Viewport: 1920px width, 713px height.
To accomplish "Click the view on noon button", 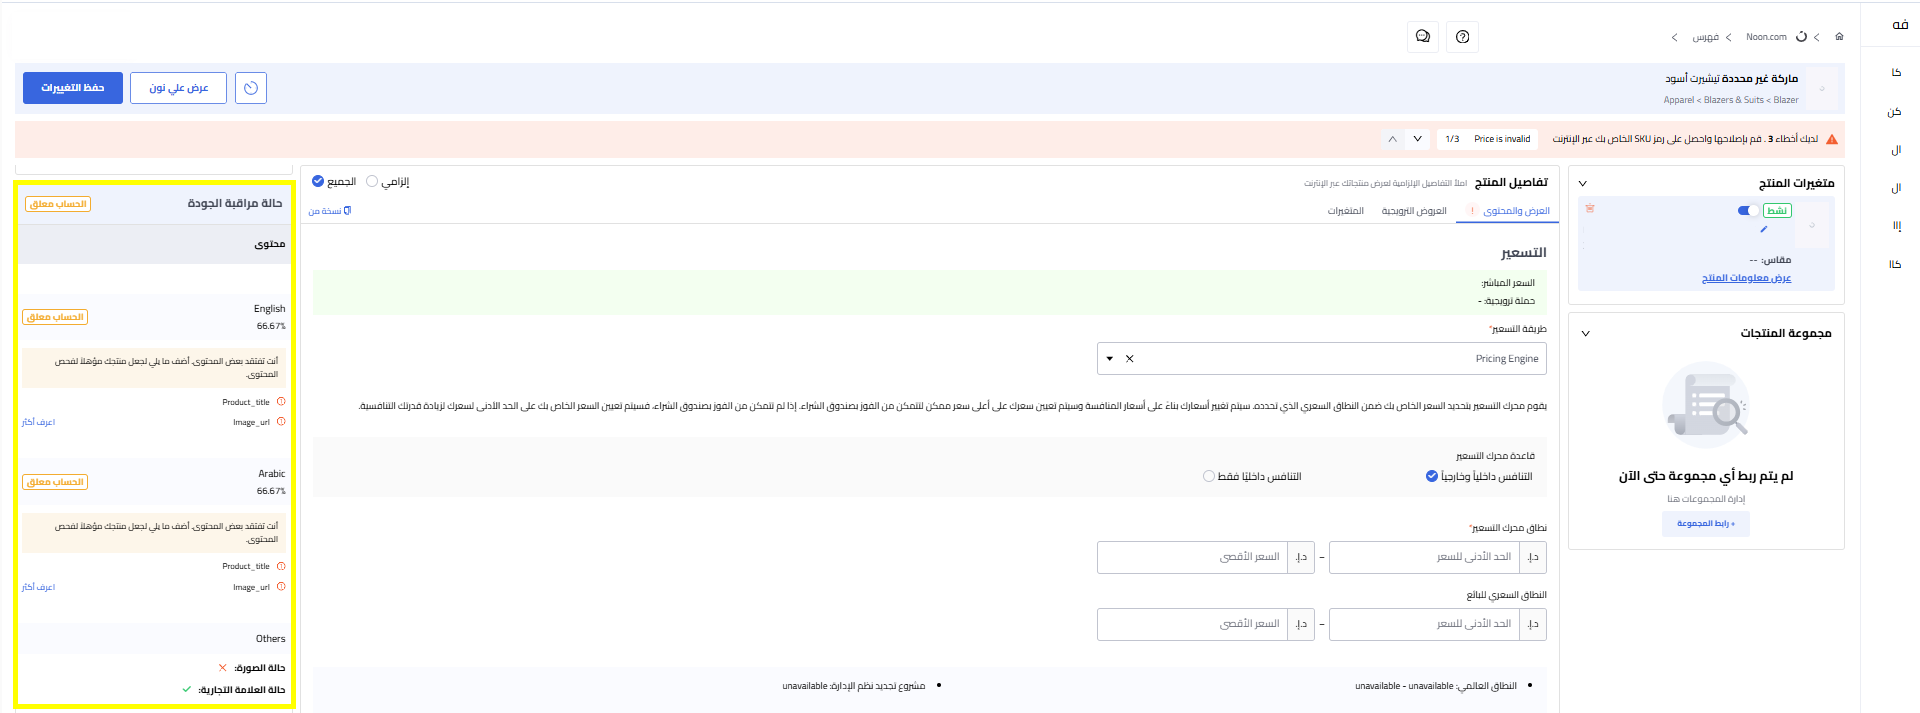I will (x=178, y=88).
